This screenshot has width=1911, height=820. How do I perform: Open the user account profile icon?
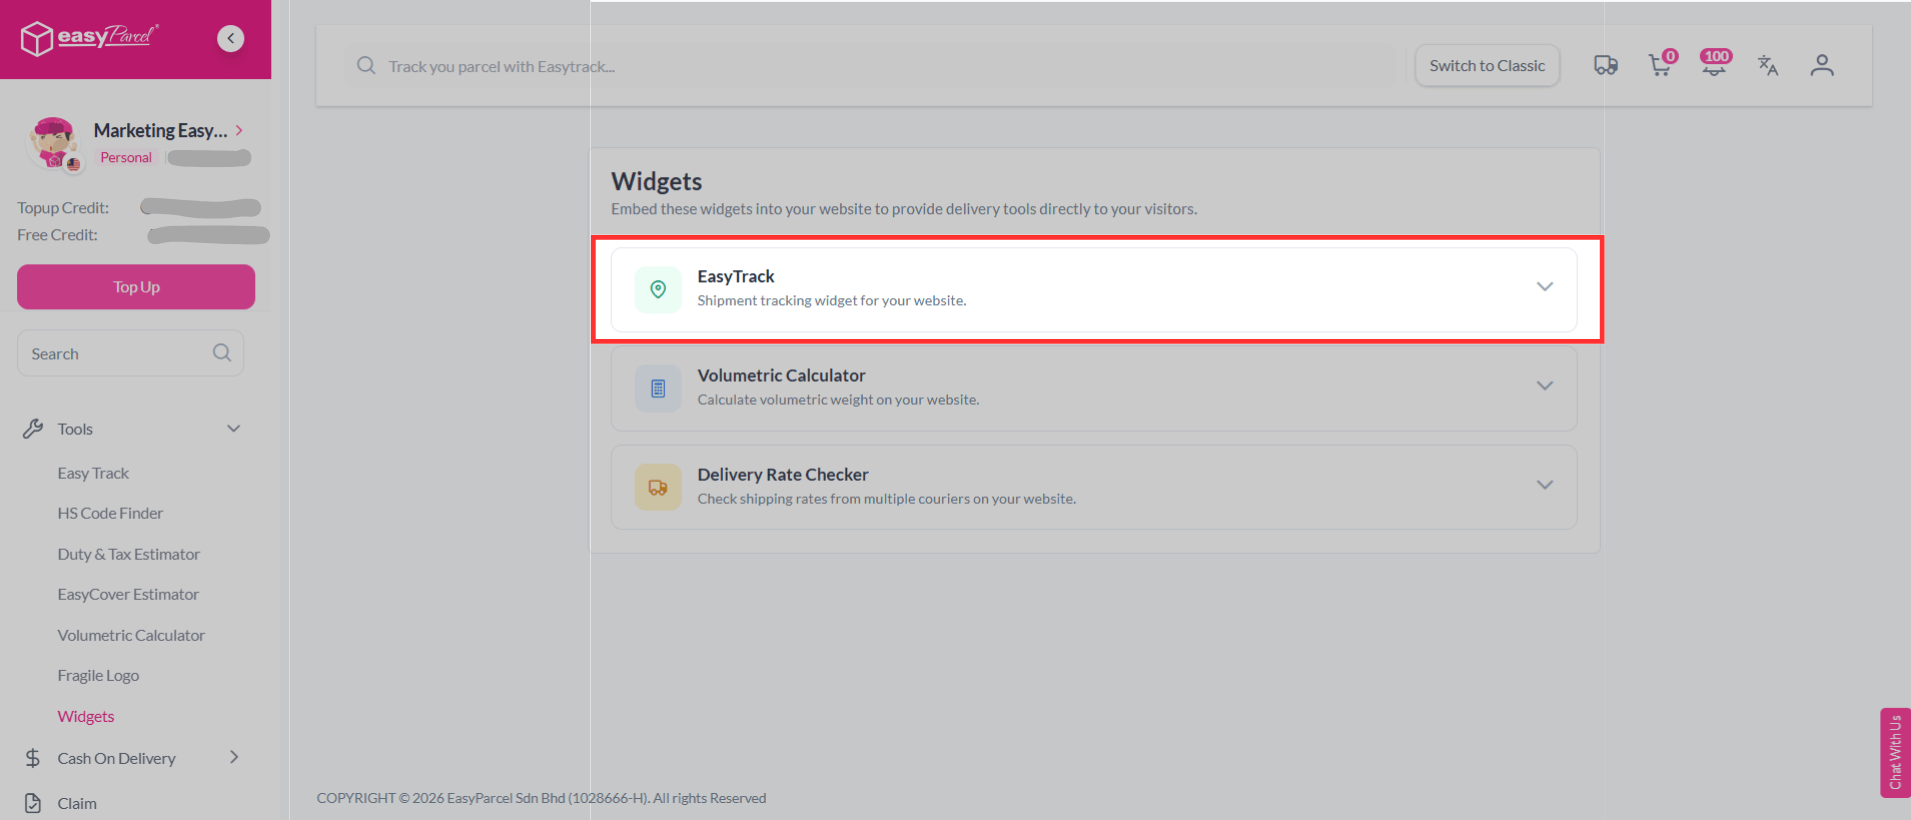(x=1822, y=66)
